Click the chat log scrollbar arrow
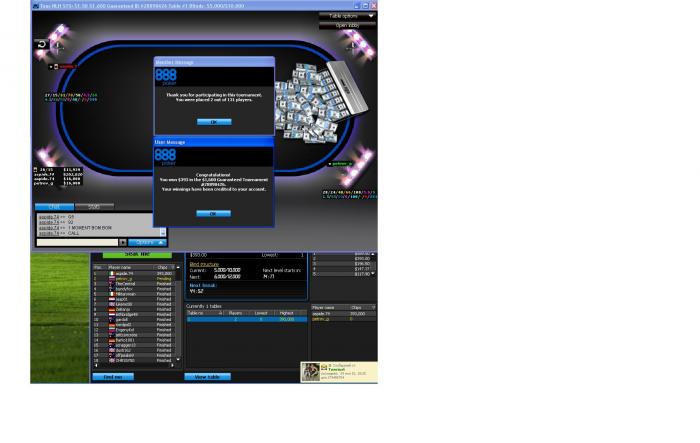The height and width of the screenshot is (443, 700). point(163,232)
